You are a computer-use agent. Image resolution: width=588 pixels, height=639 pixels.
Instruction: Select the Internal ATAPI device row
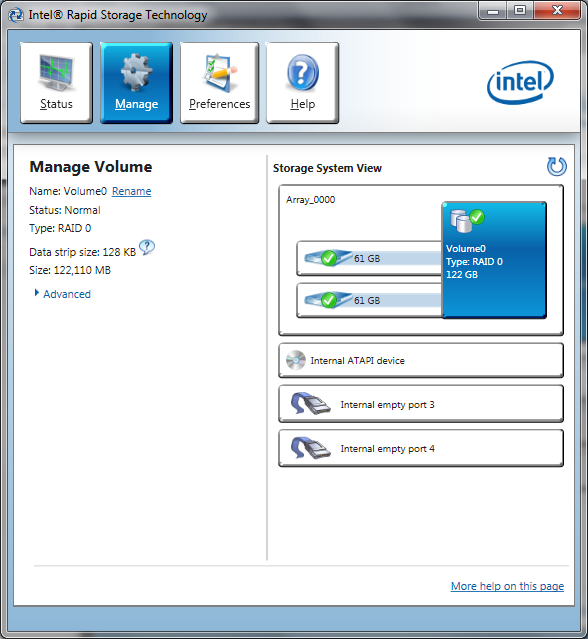421,360
